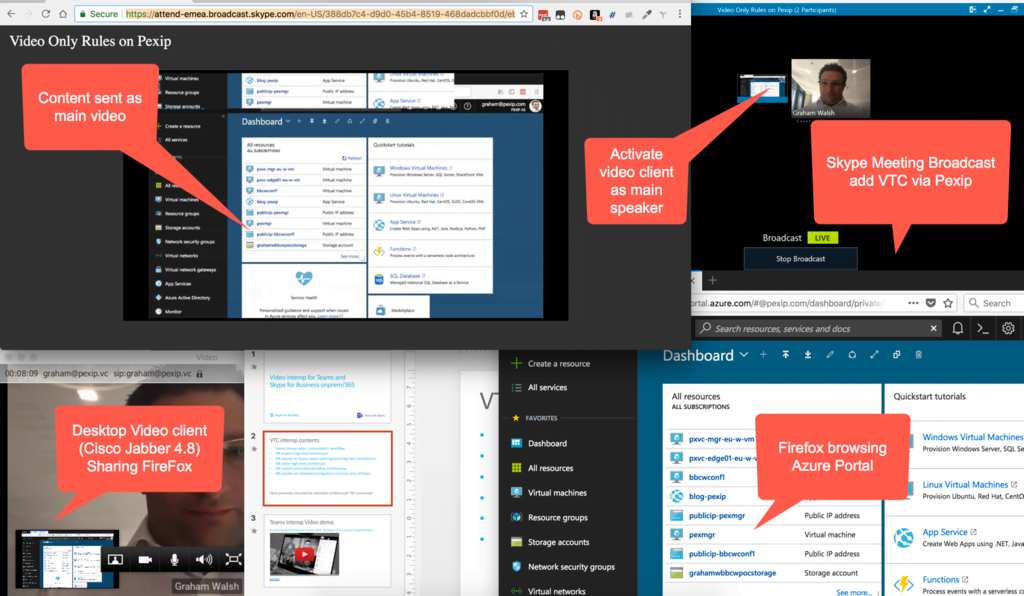Share the dashboard in Azure toolbar

pyautogui.click(x=852, y=354)
